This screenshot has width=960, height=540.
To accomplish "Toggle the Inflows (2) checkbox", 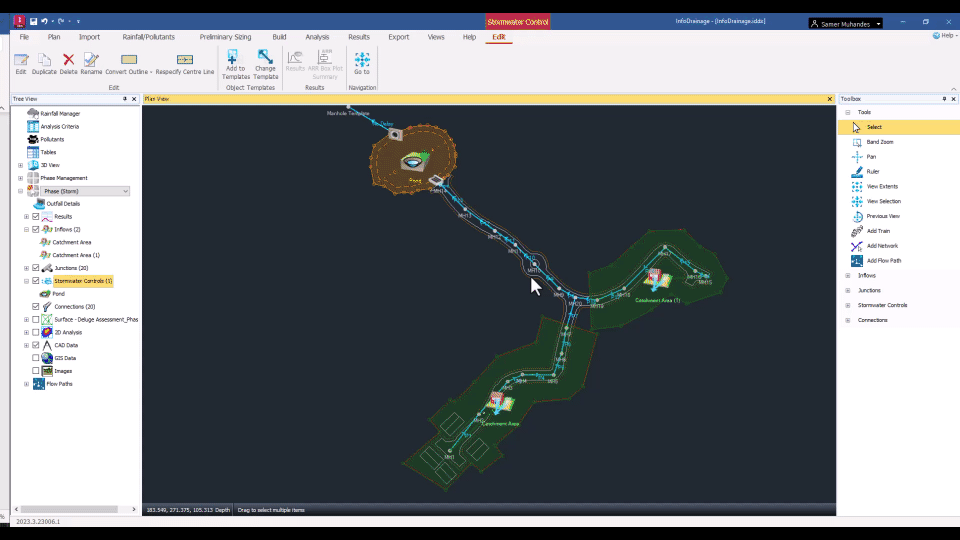I will [x=36, y=230].
